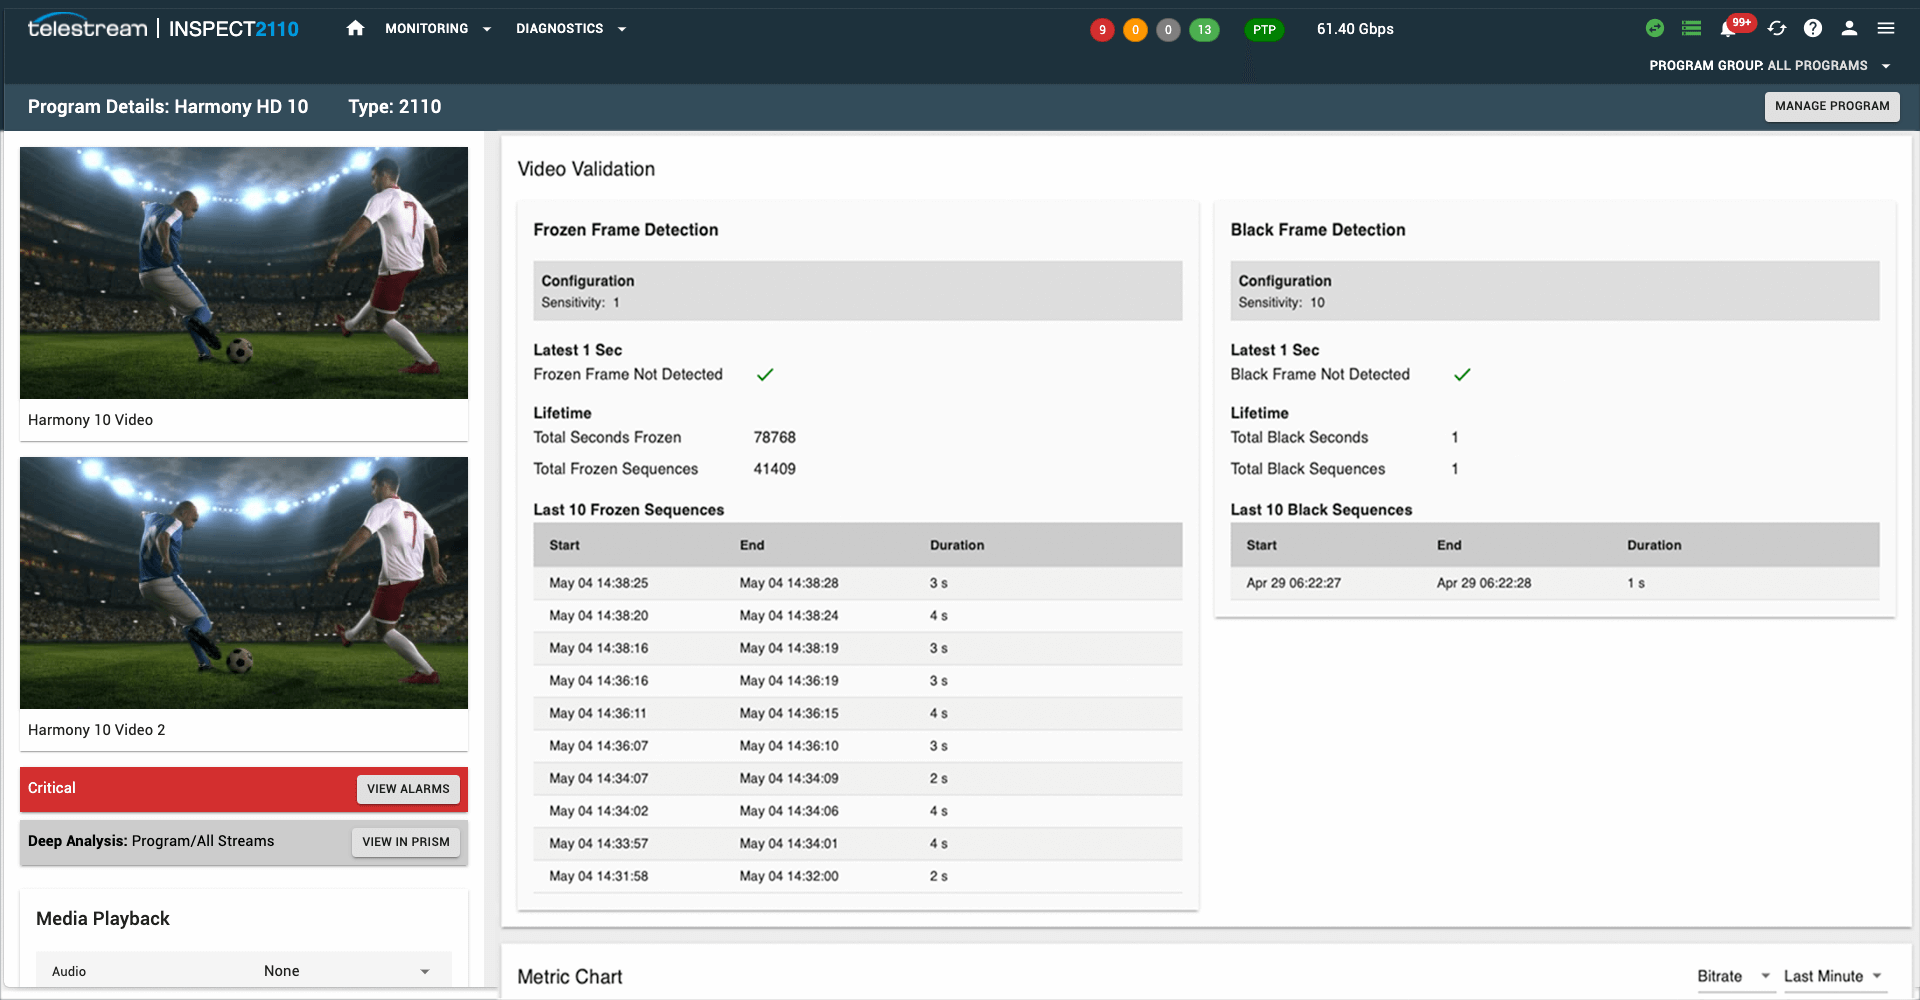Viewport: 1920px width, 1000px height.
Task: Click the View in Prism button
Action: 406,842
